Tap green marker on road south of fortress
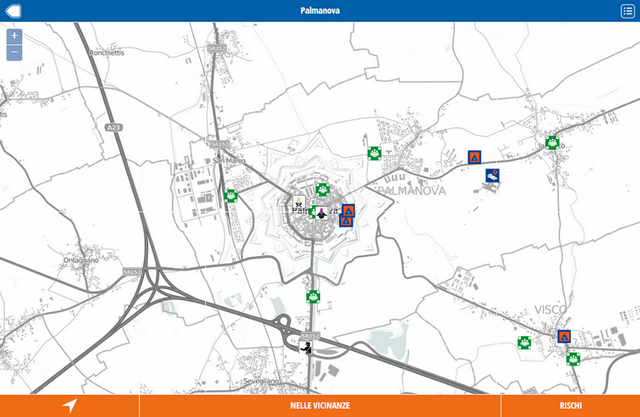 coord(313,296)
